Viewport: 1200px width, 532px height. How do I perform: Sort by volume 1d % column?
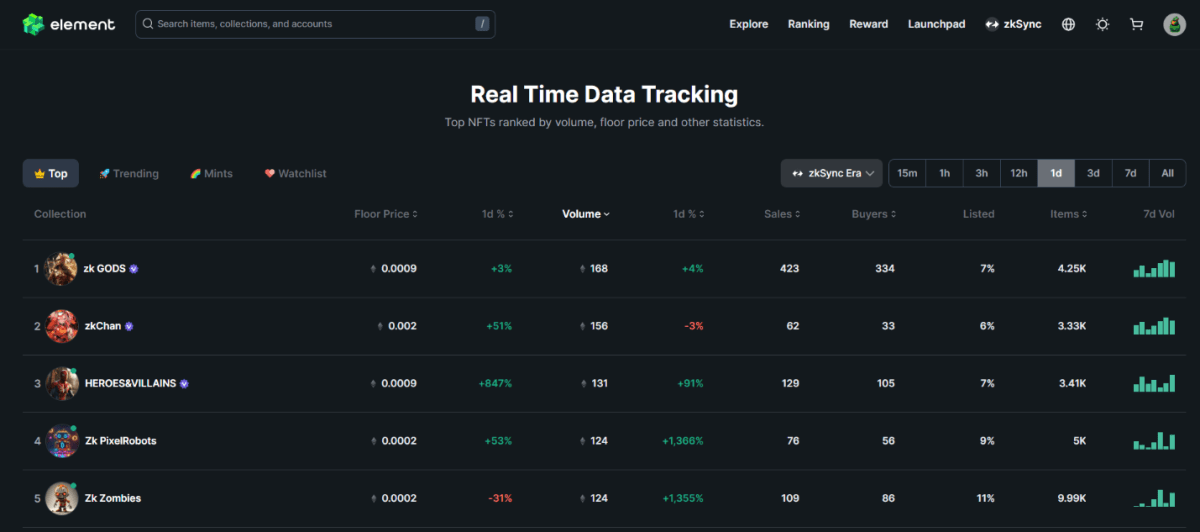(x=689, y=214)
